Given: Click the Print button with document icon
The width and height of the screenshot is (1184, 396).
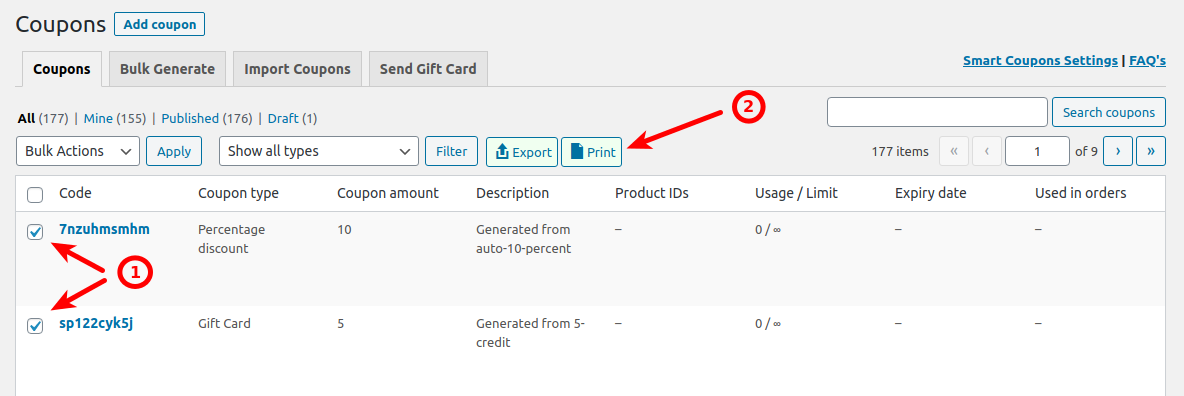Looking at the screenshot, I should point(591,152).
